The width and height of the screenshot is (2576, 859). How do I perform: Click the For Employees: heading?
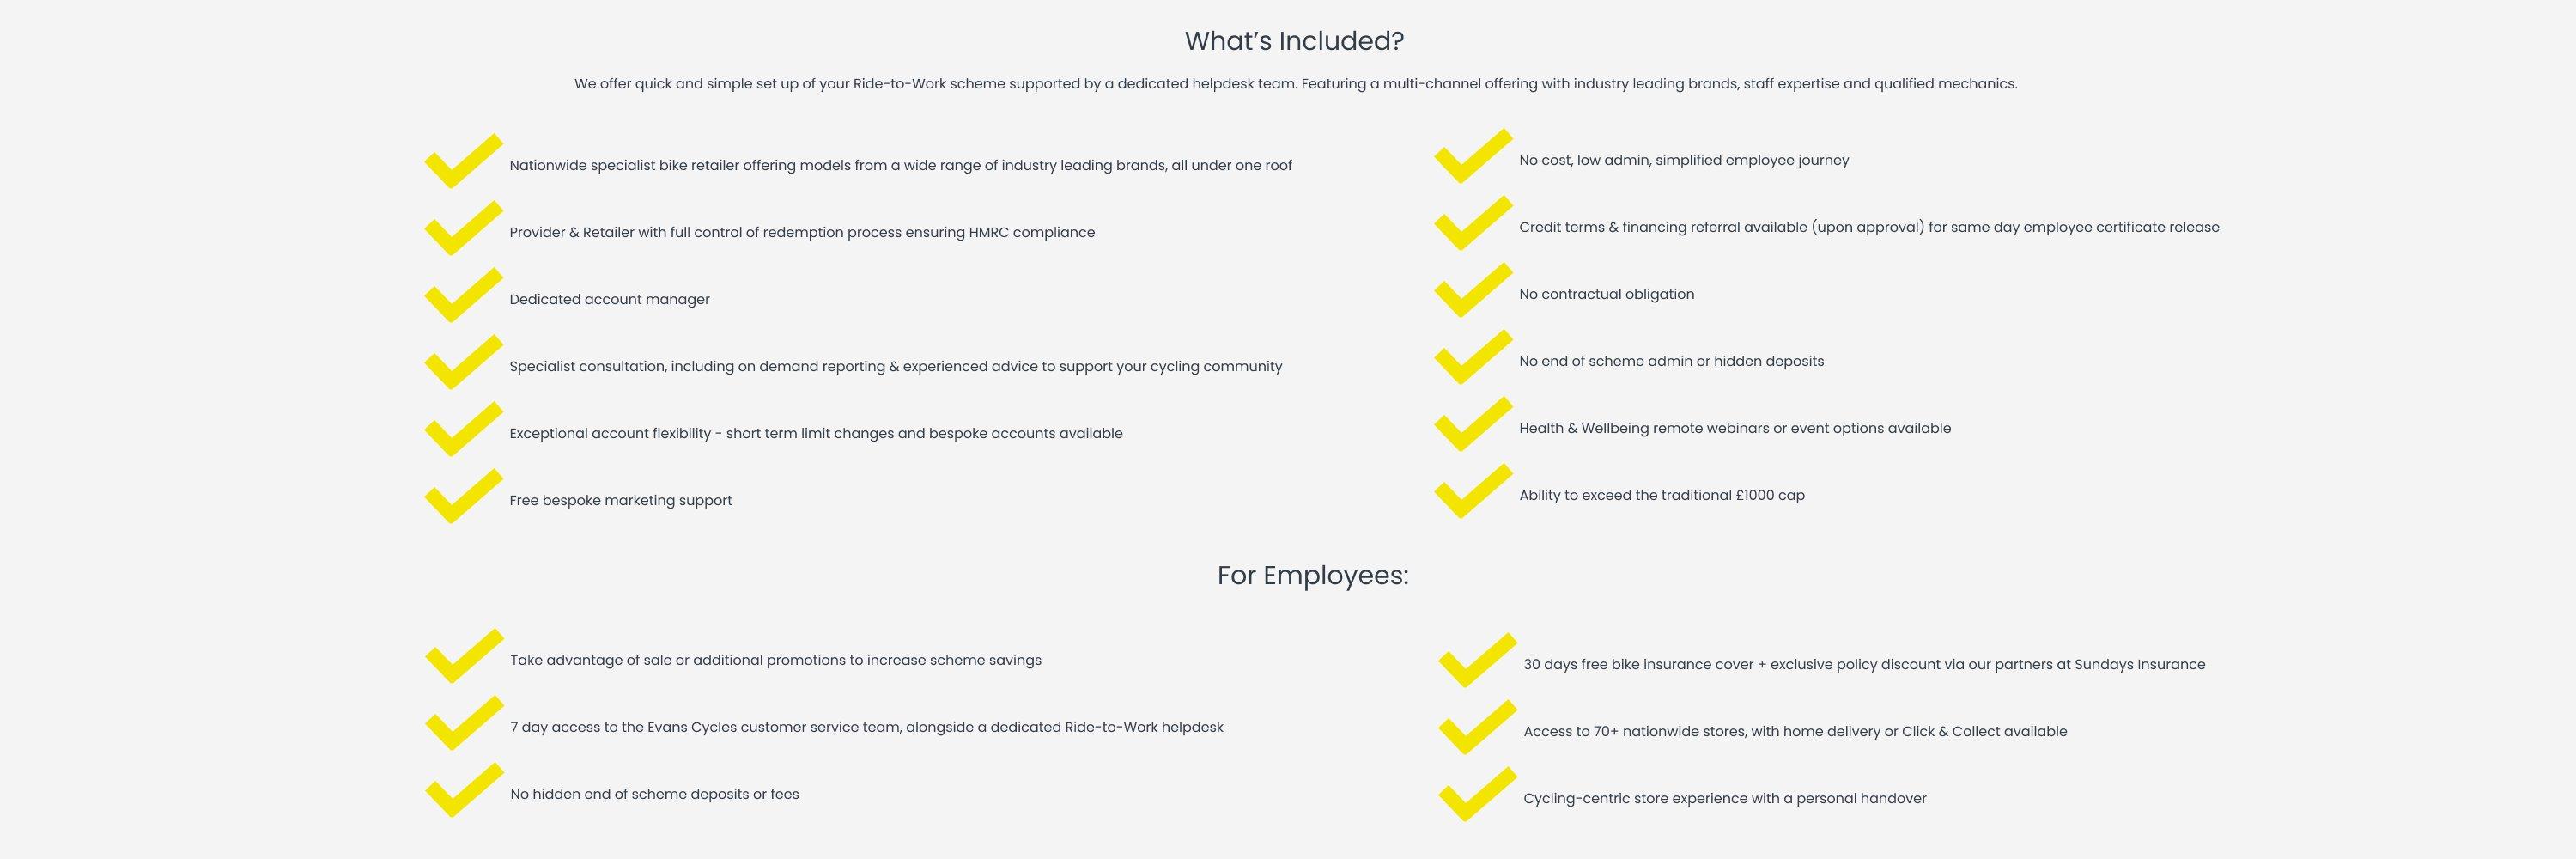click(1312, 575)
